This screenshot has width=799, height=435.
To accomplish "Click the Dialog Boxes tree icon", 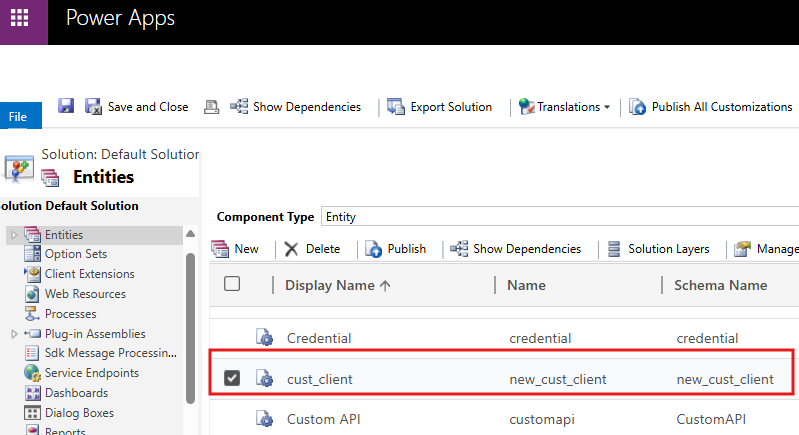I will (33, 413).
